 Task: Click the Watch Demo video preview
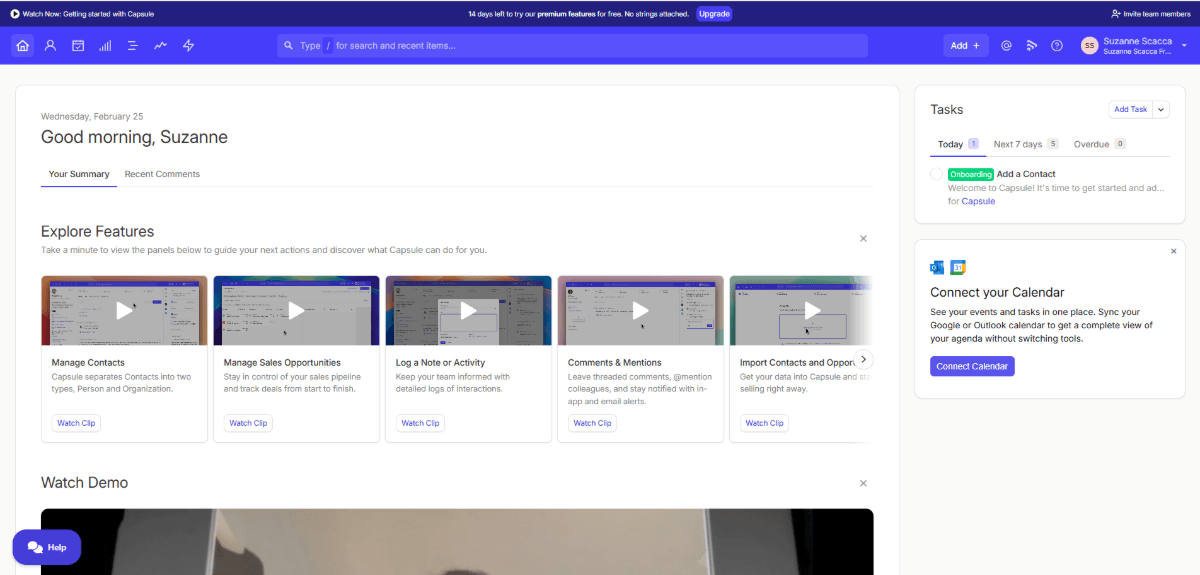click(x=457, y=542)
